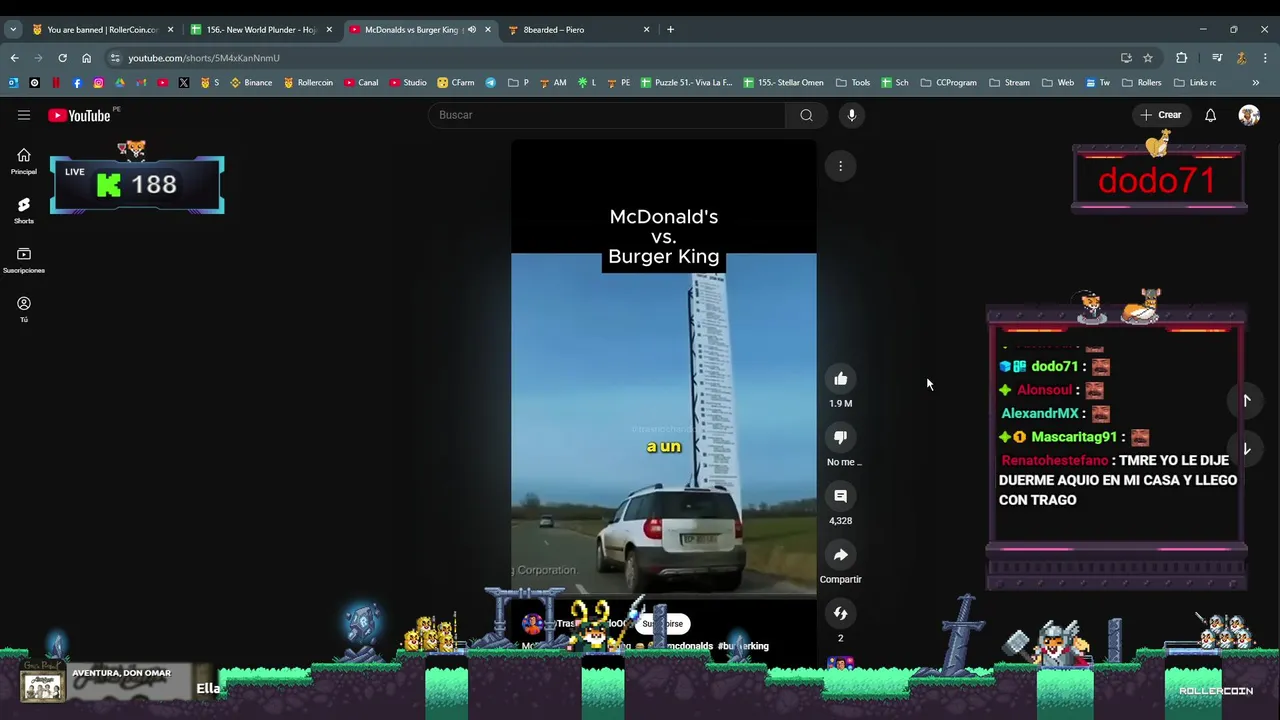Open the Binance bookmark
Viewport: 1280px width, 720px height.
[251, 83]
